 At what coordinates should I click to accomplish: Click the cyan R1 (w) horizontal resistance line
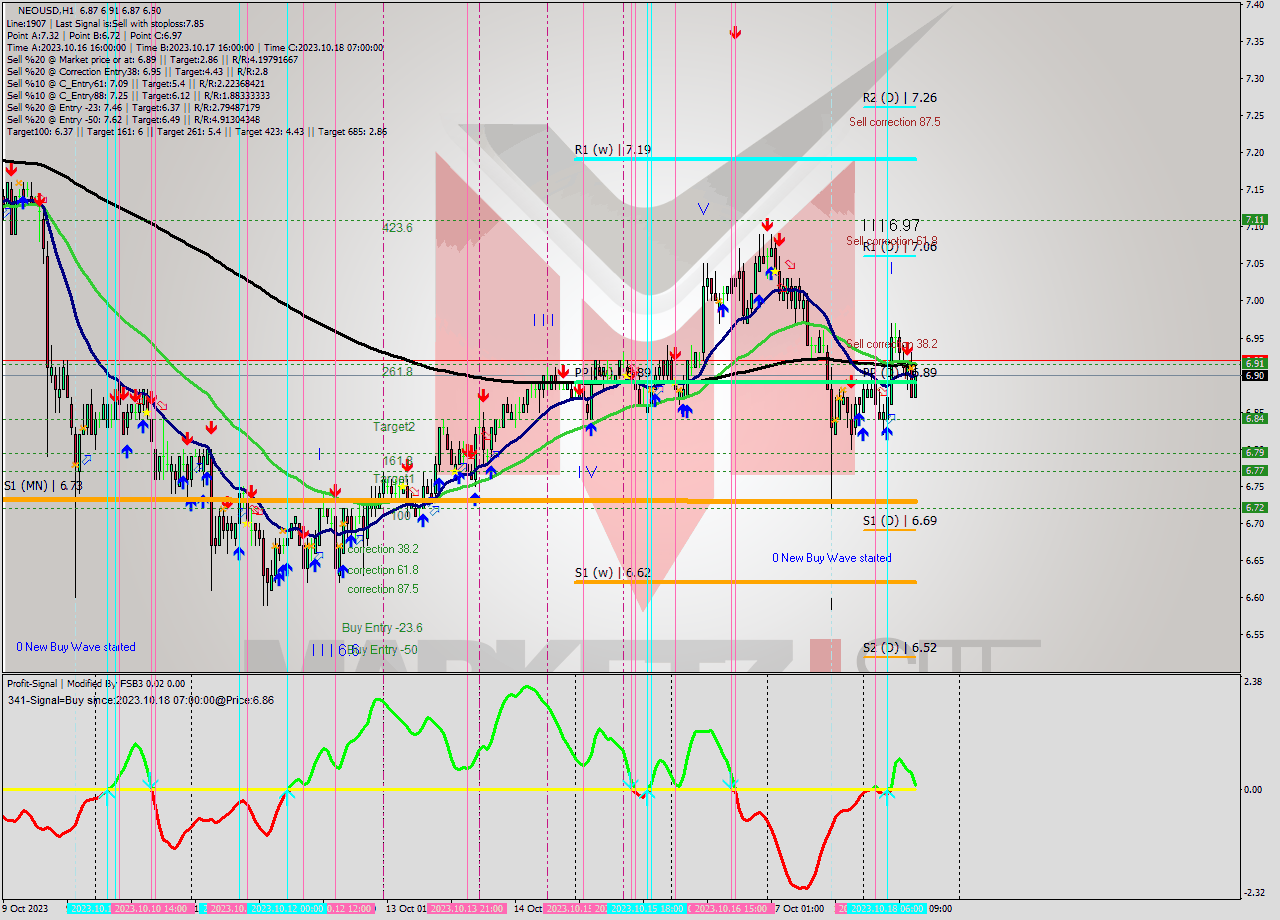(745, 158)
